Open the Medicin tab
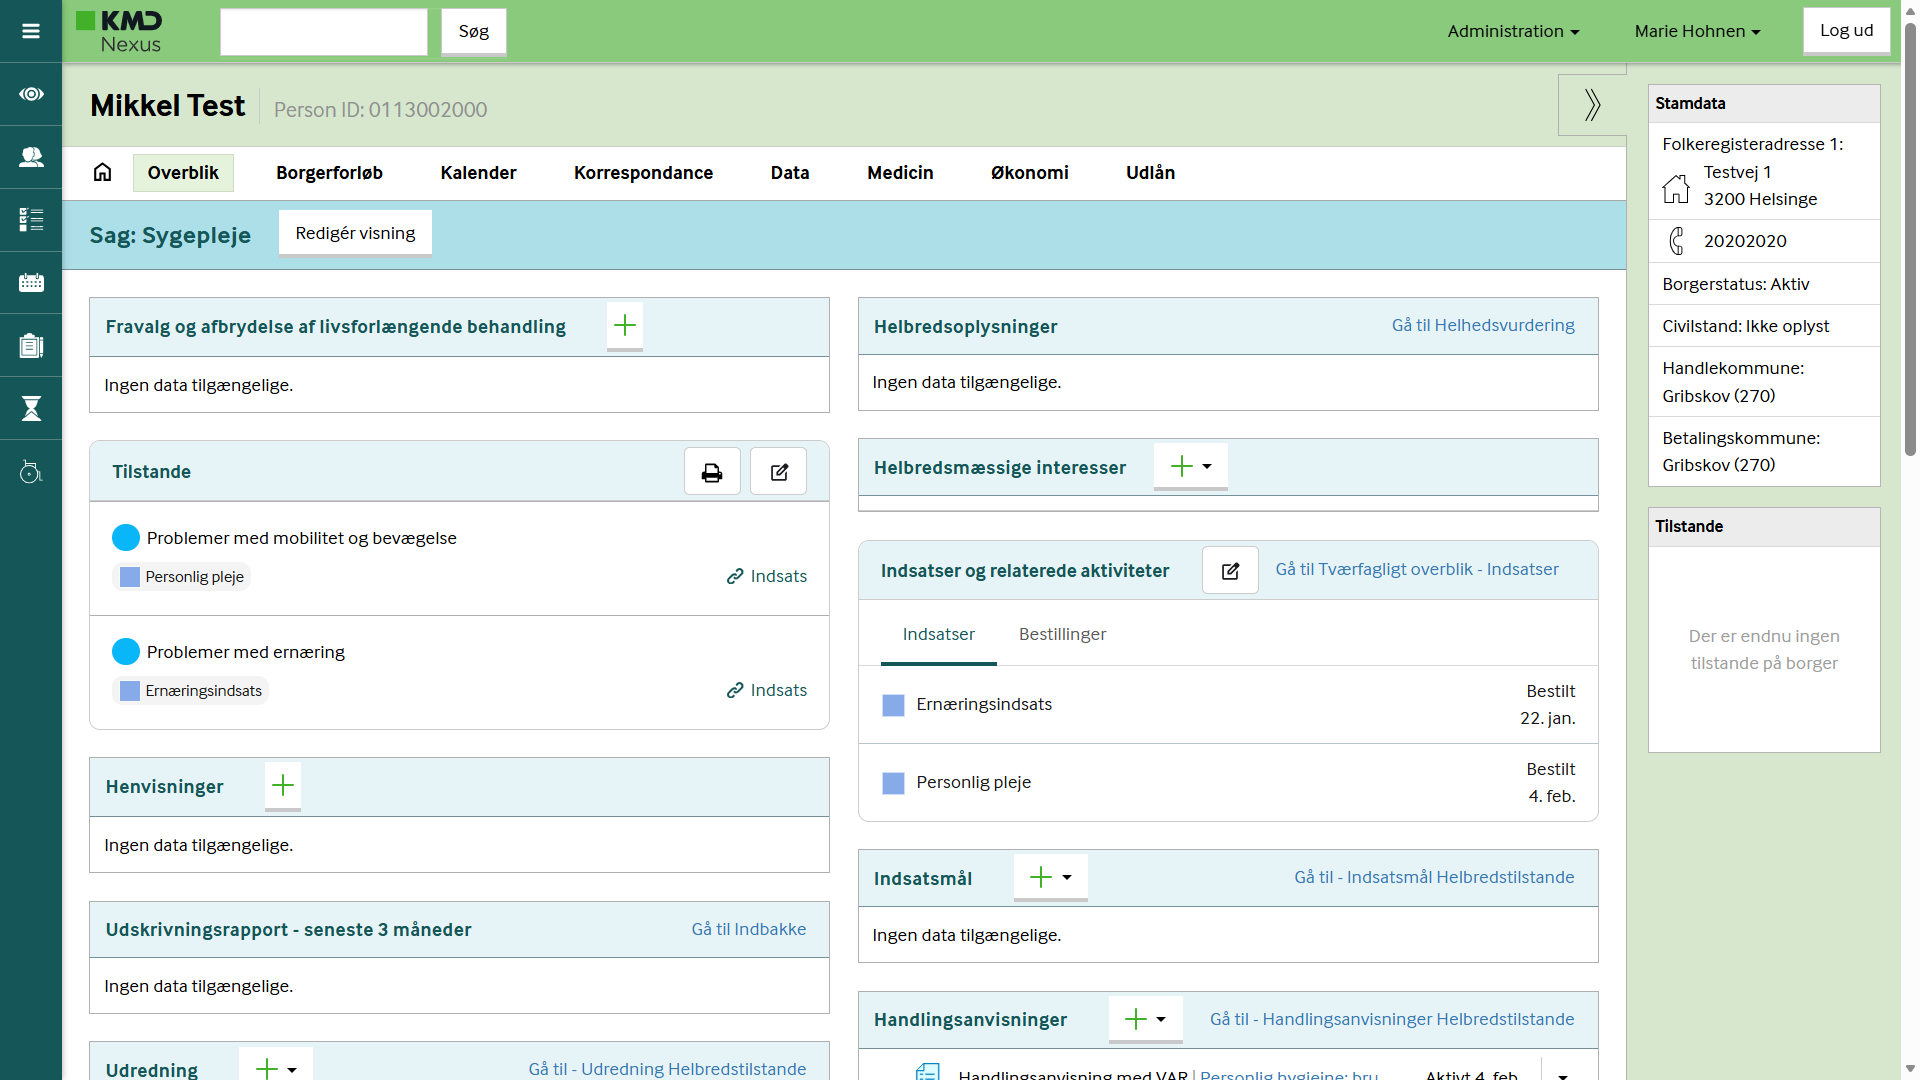This screenshot has height=1080, width=1920. [x=900, y=173]
